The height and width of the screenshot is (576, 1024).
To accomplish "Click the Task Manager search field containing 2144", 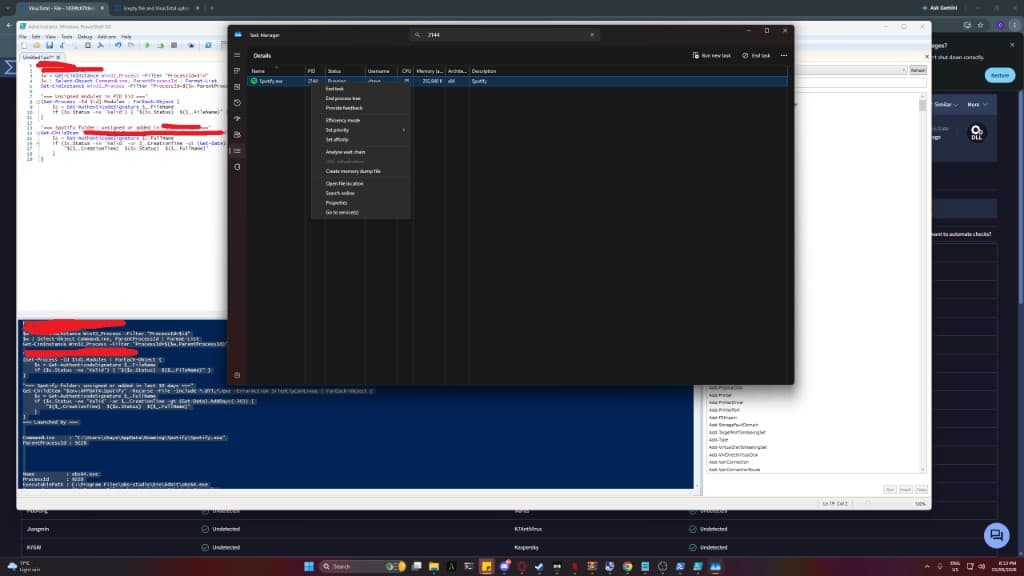I will 504,35.
